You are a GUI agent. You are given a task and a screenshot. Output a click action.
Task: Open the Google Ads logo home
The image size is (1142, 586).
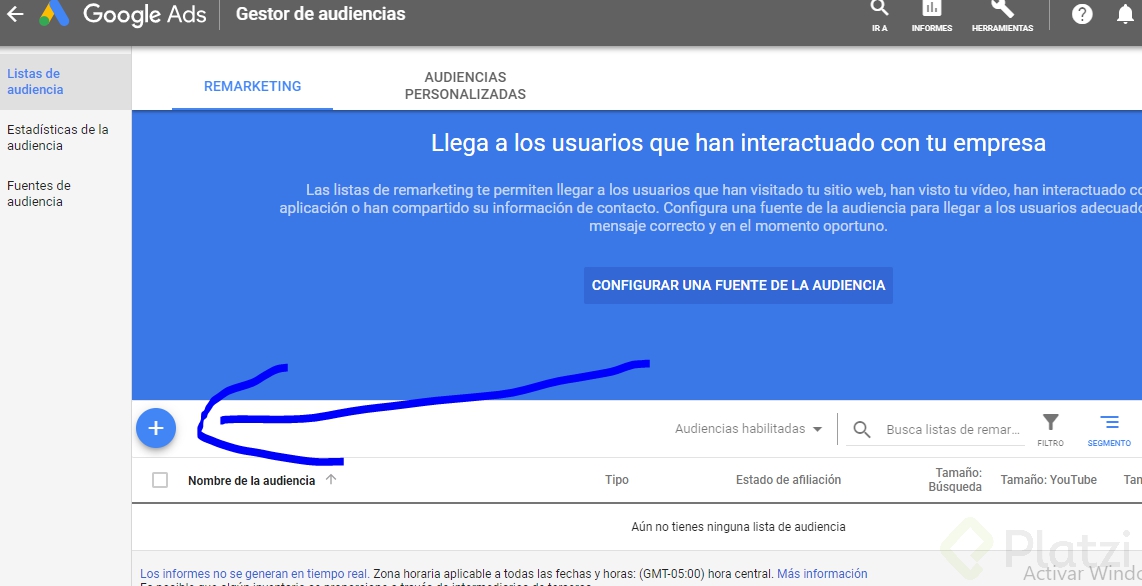(123, 14)
